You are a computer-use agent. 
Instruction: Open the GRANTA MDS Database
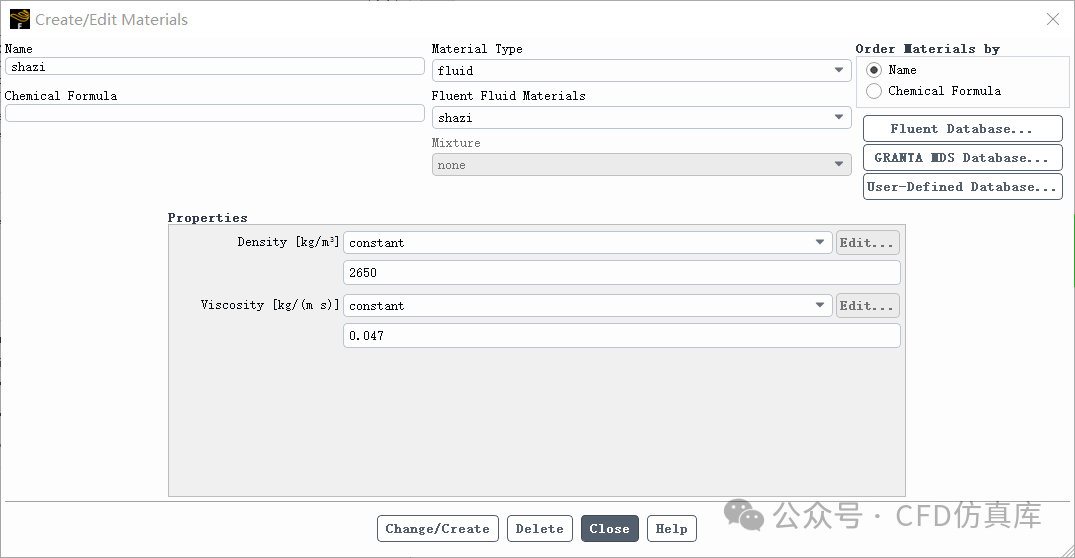[x=963, y=158]
